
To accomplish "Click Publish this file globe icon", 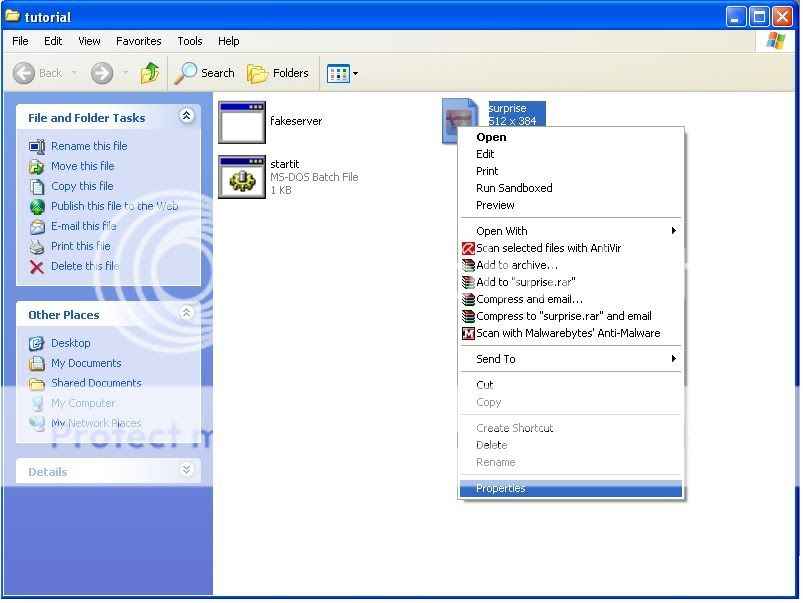I will coord(37,206).
